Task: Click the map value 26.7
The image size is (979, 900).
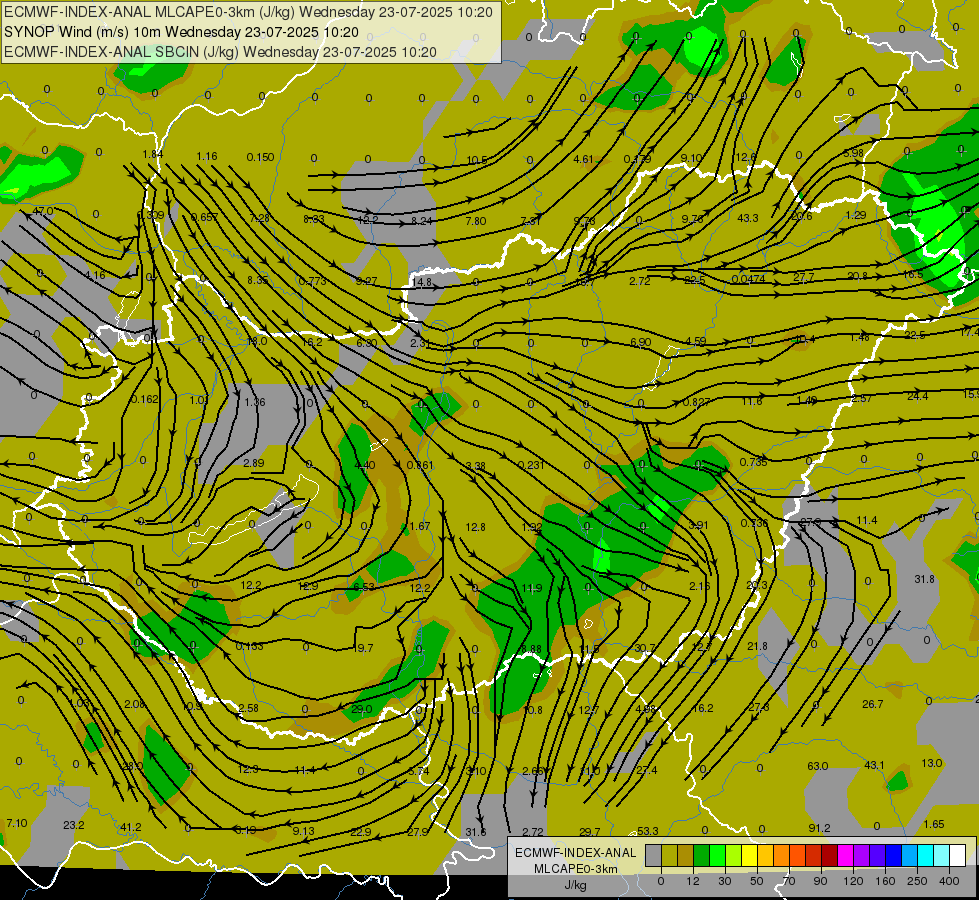Action: 872,705
